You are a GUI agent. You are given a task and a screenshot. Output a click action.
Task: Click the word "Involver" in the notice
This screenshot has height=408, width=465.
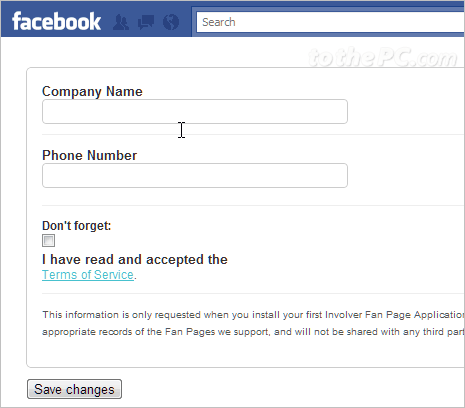click(343, 315)
